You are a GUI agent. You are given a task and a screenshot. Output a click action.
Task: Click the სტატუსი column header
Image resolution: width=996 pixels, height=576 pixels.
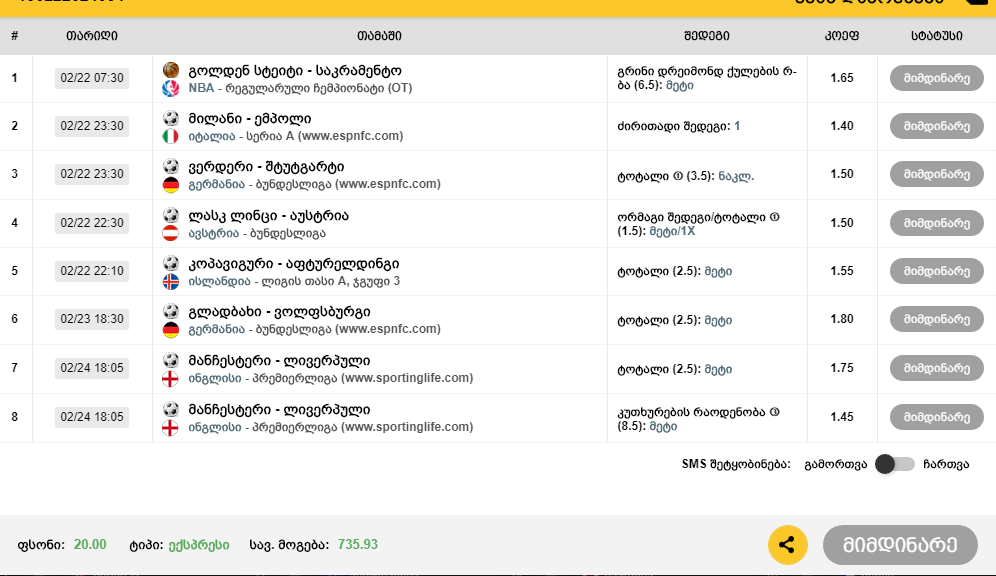point(936,36)
